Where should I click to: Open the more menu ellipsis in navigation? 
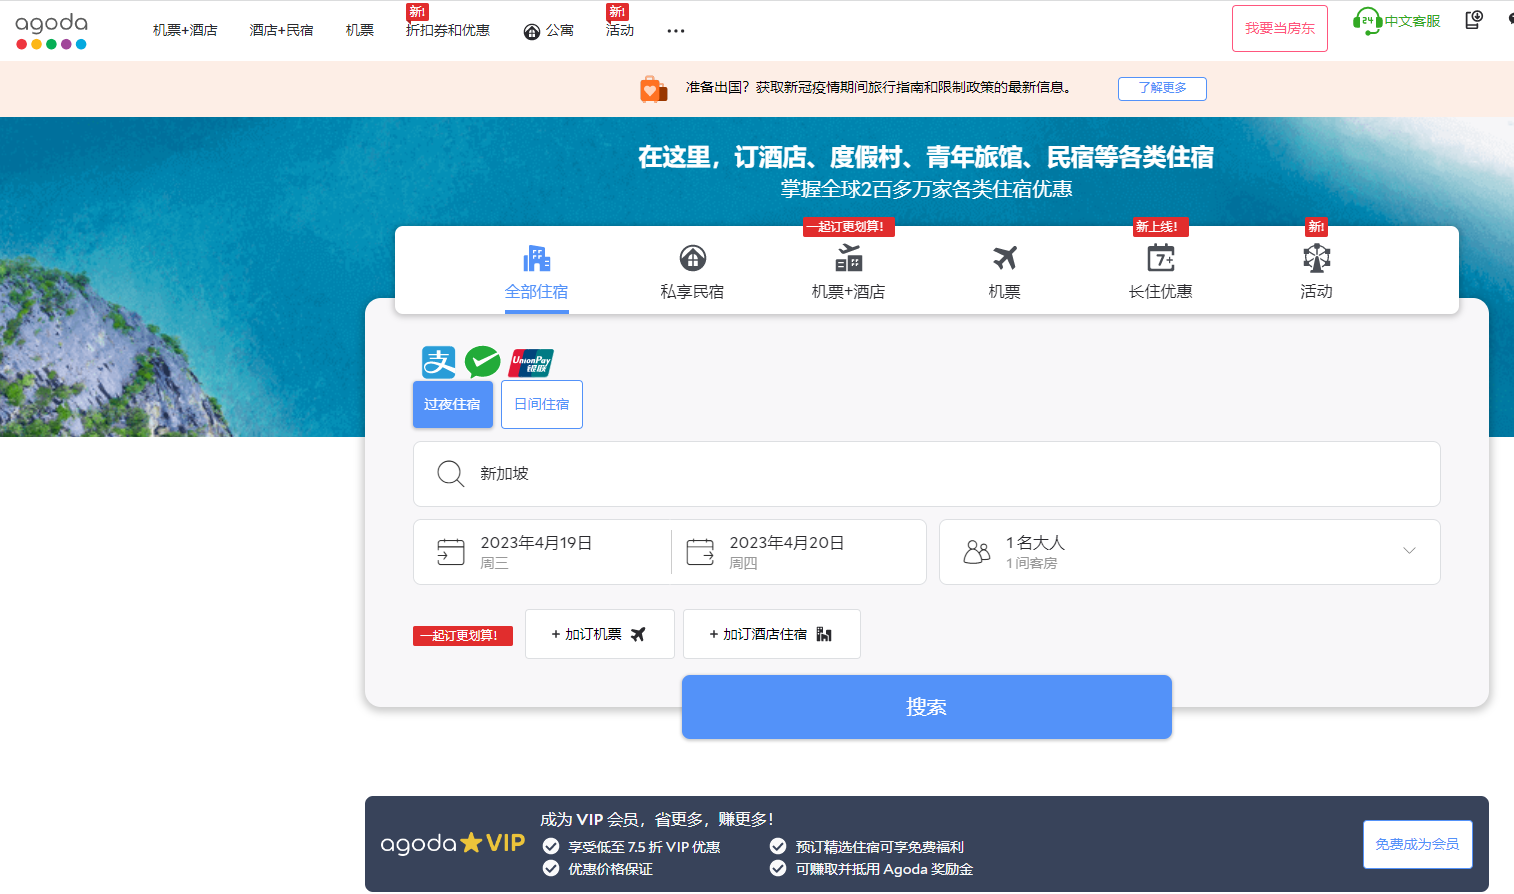coord(676,31)
